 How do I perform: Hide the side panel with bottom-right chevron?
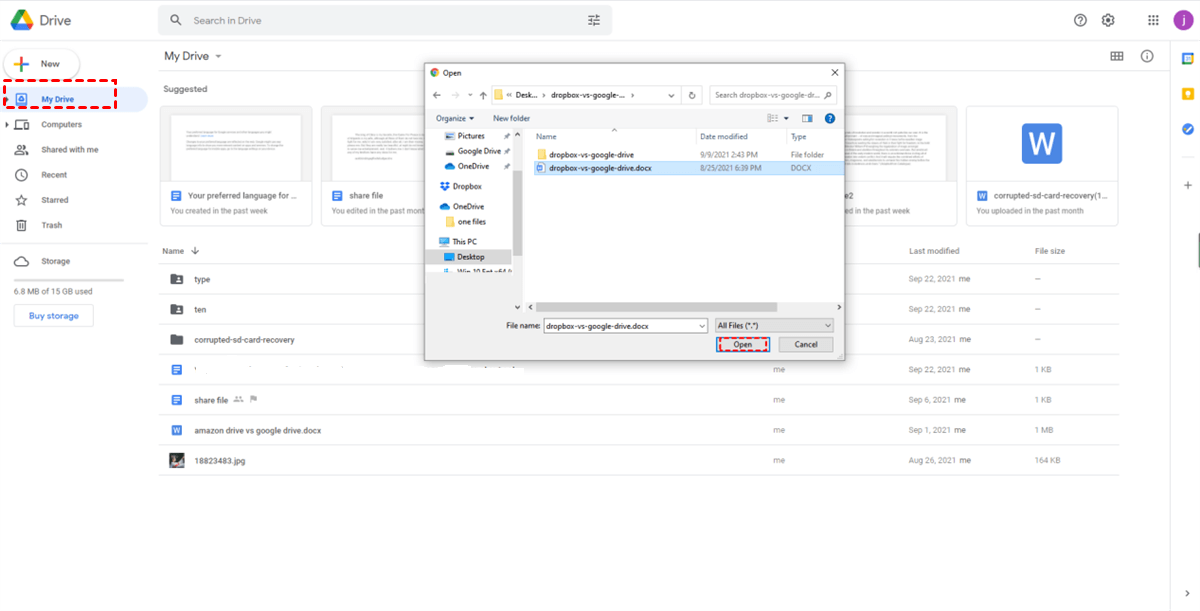point(1187,592)
